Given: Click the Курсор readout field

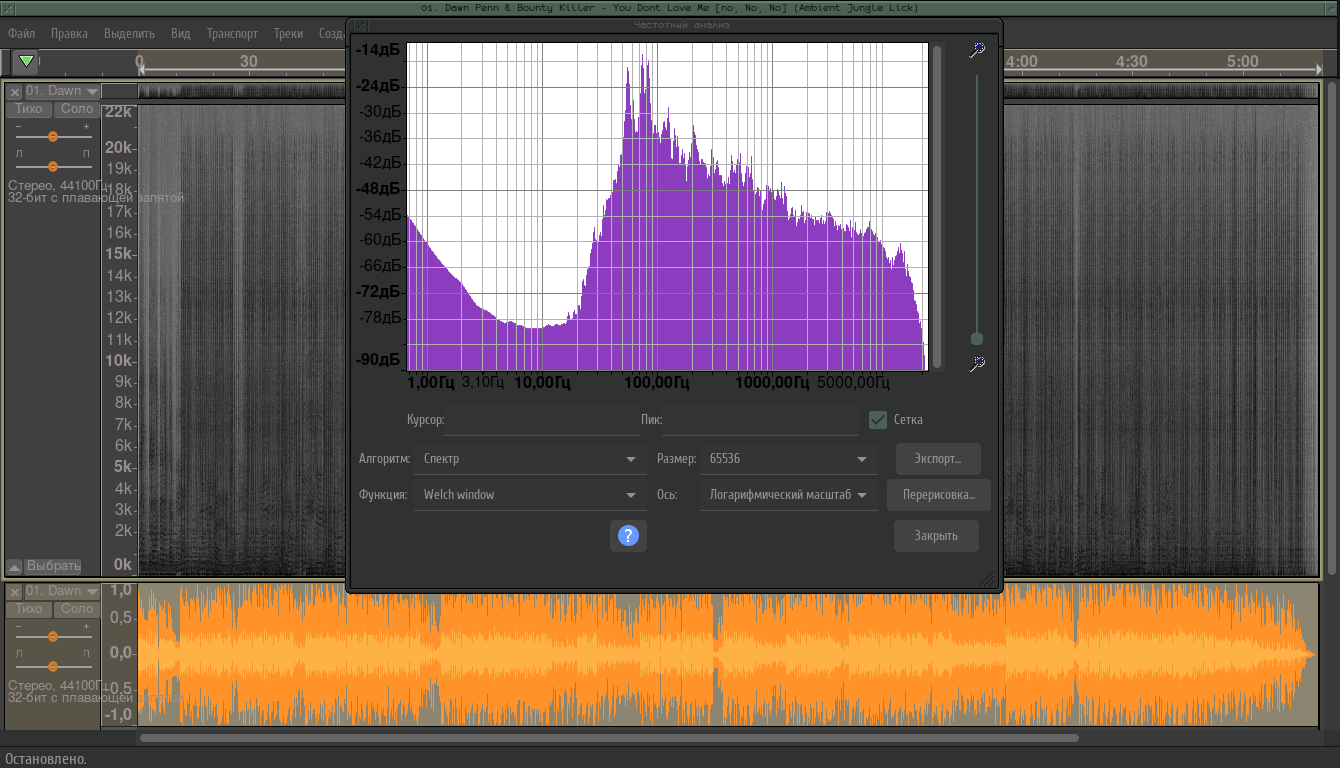Looking at the screenshot, I should (x=541, y=421).
